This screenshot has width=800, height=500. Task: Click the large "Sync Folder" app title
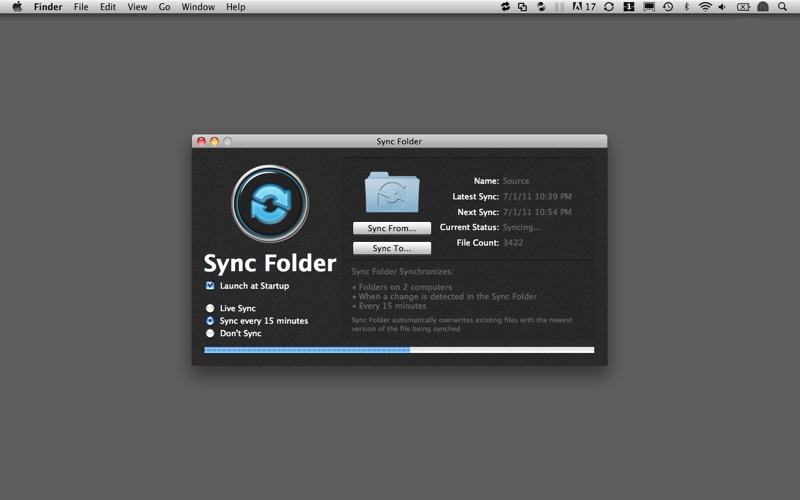pos(270,264)
